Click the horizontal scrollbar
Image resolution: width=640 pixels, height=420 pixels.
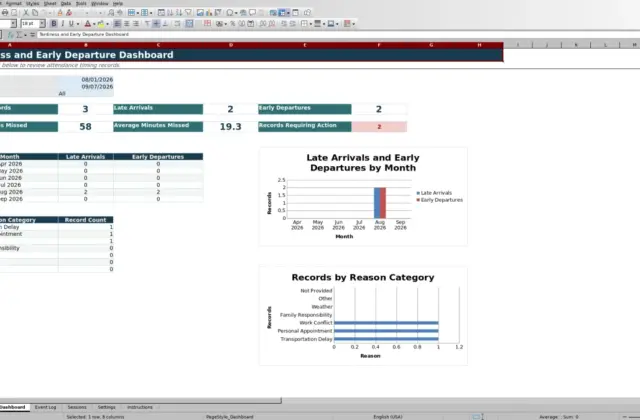point(140,400)
